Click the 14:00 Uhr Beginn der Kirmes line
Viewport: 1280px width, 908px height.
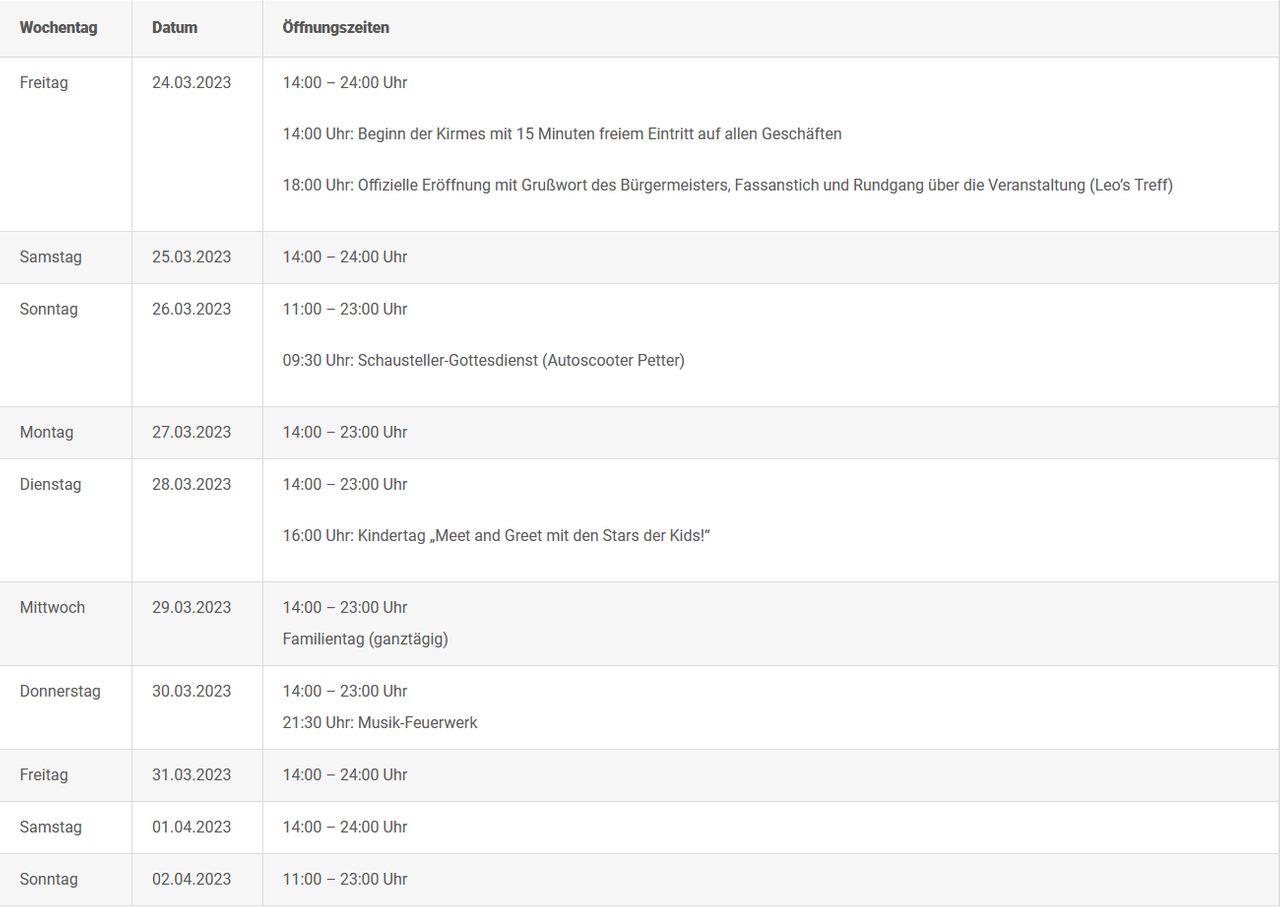561,134
